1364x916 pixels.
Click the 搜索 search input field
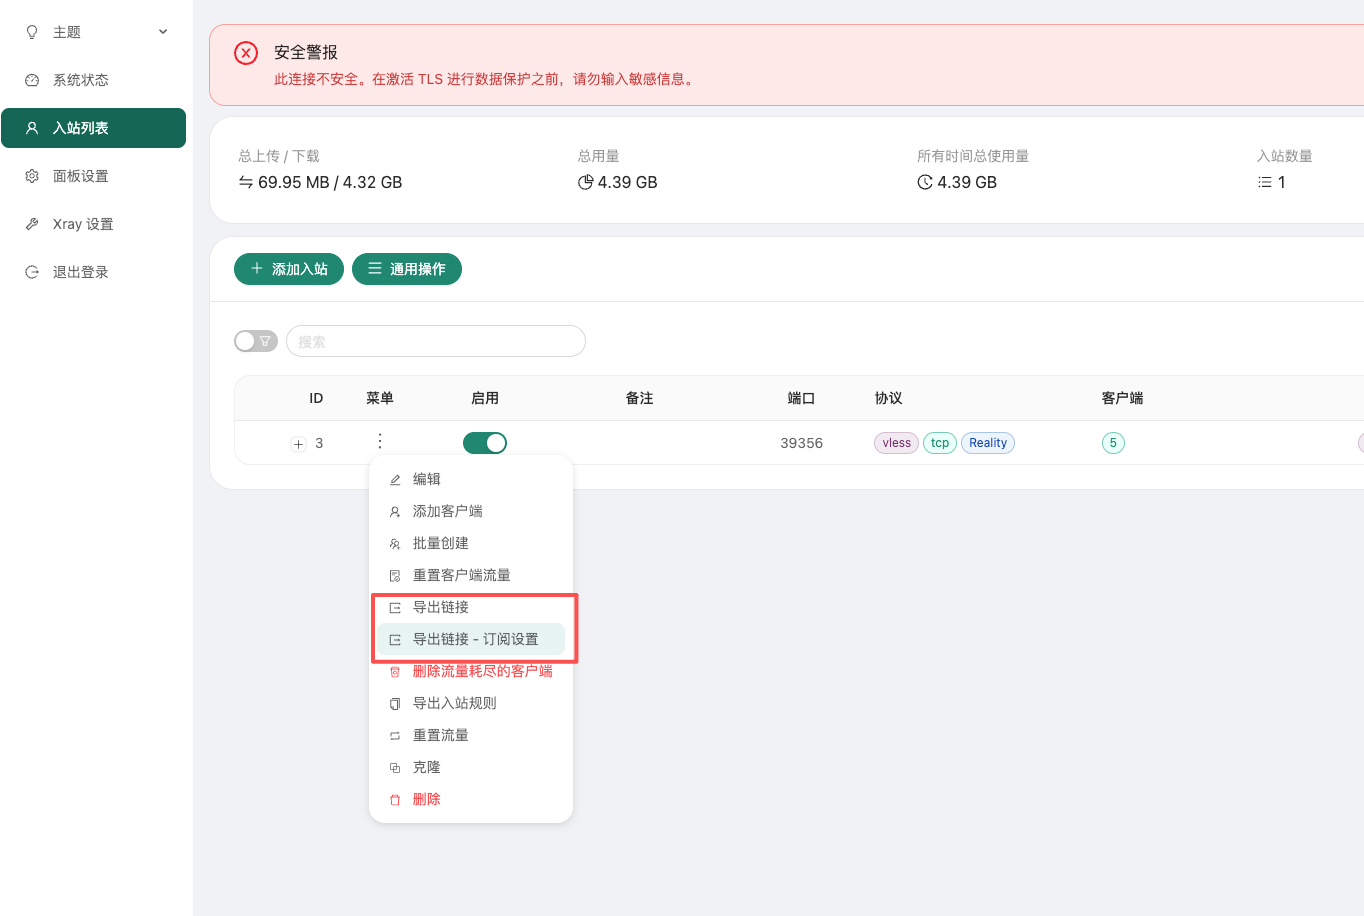point(436,341)
